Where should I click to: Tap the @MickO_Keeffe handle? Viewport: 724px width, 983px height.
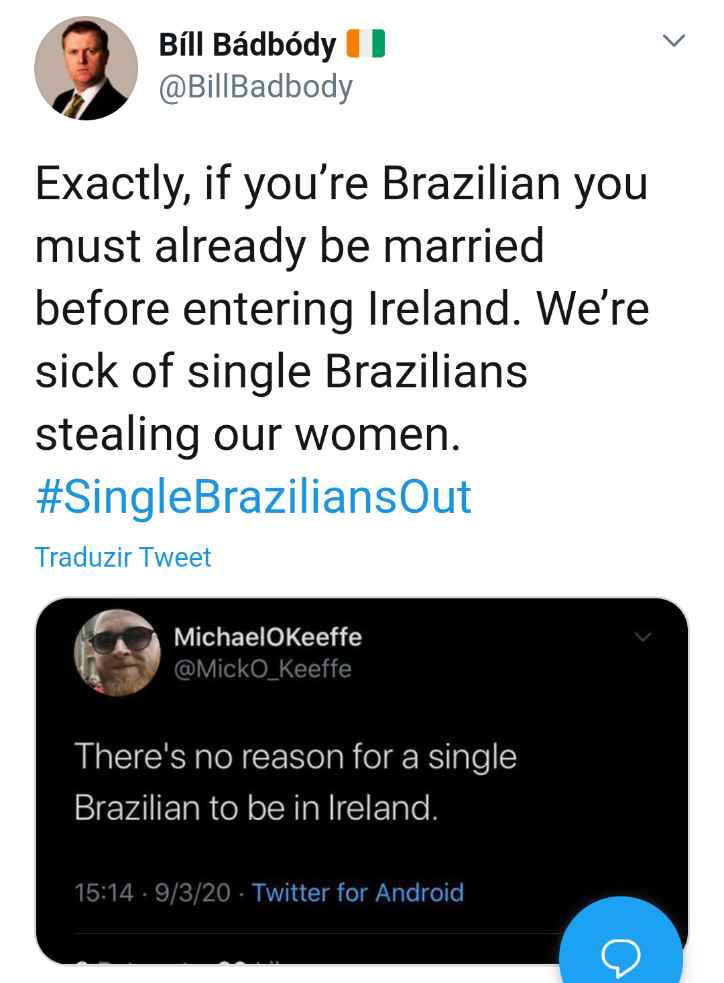[262, 669]
